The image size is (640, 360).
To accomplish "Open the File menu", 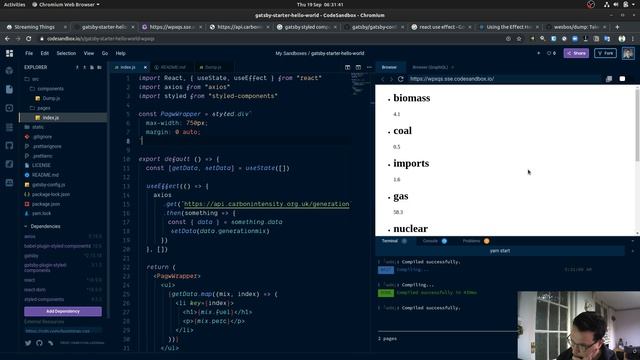I will click(x=29, y=53).
